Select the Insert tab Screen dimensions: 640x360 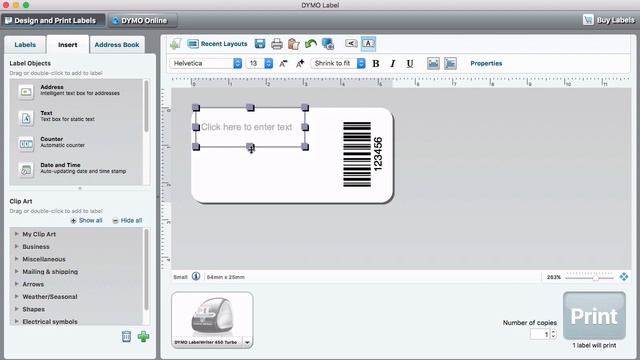click(68, 44)
